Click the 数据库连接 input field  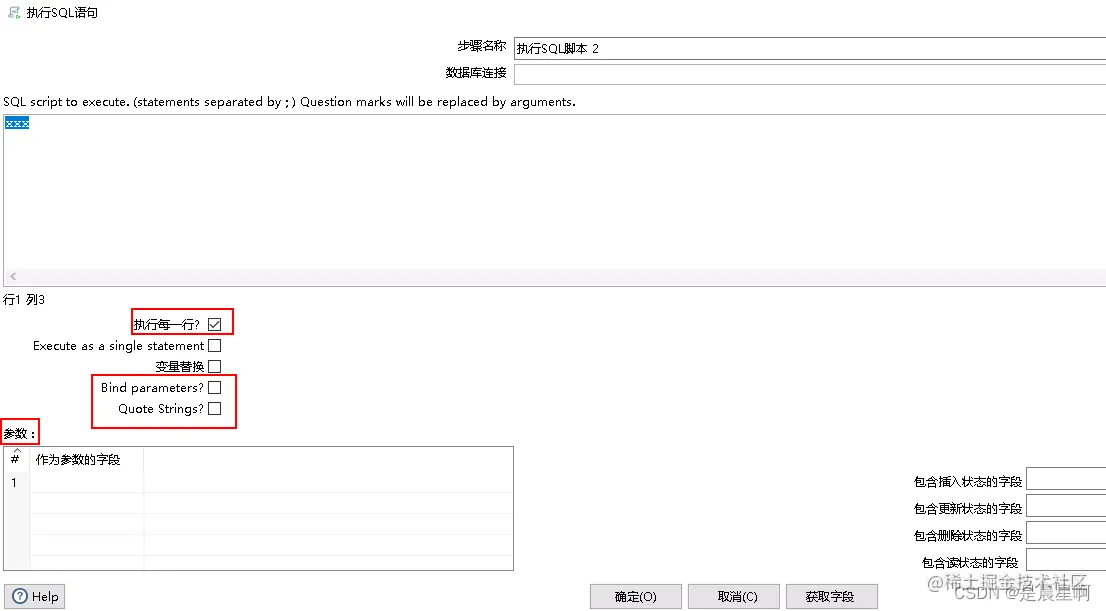pyautogui.click(x=700, y=72)
